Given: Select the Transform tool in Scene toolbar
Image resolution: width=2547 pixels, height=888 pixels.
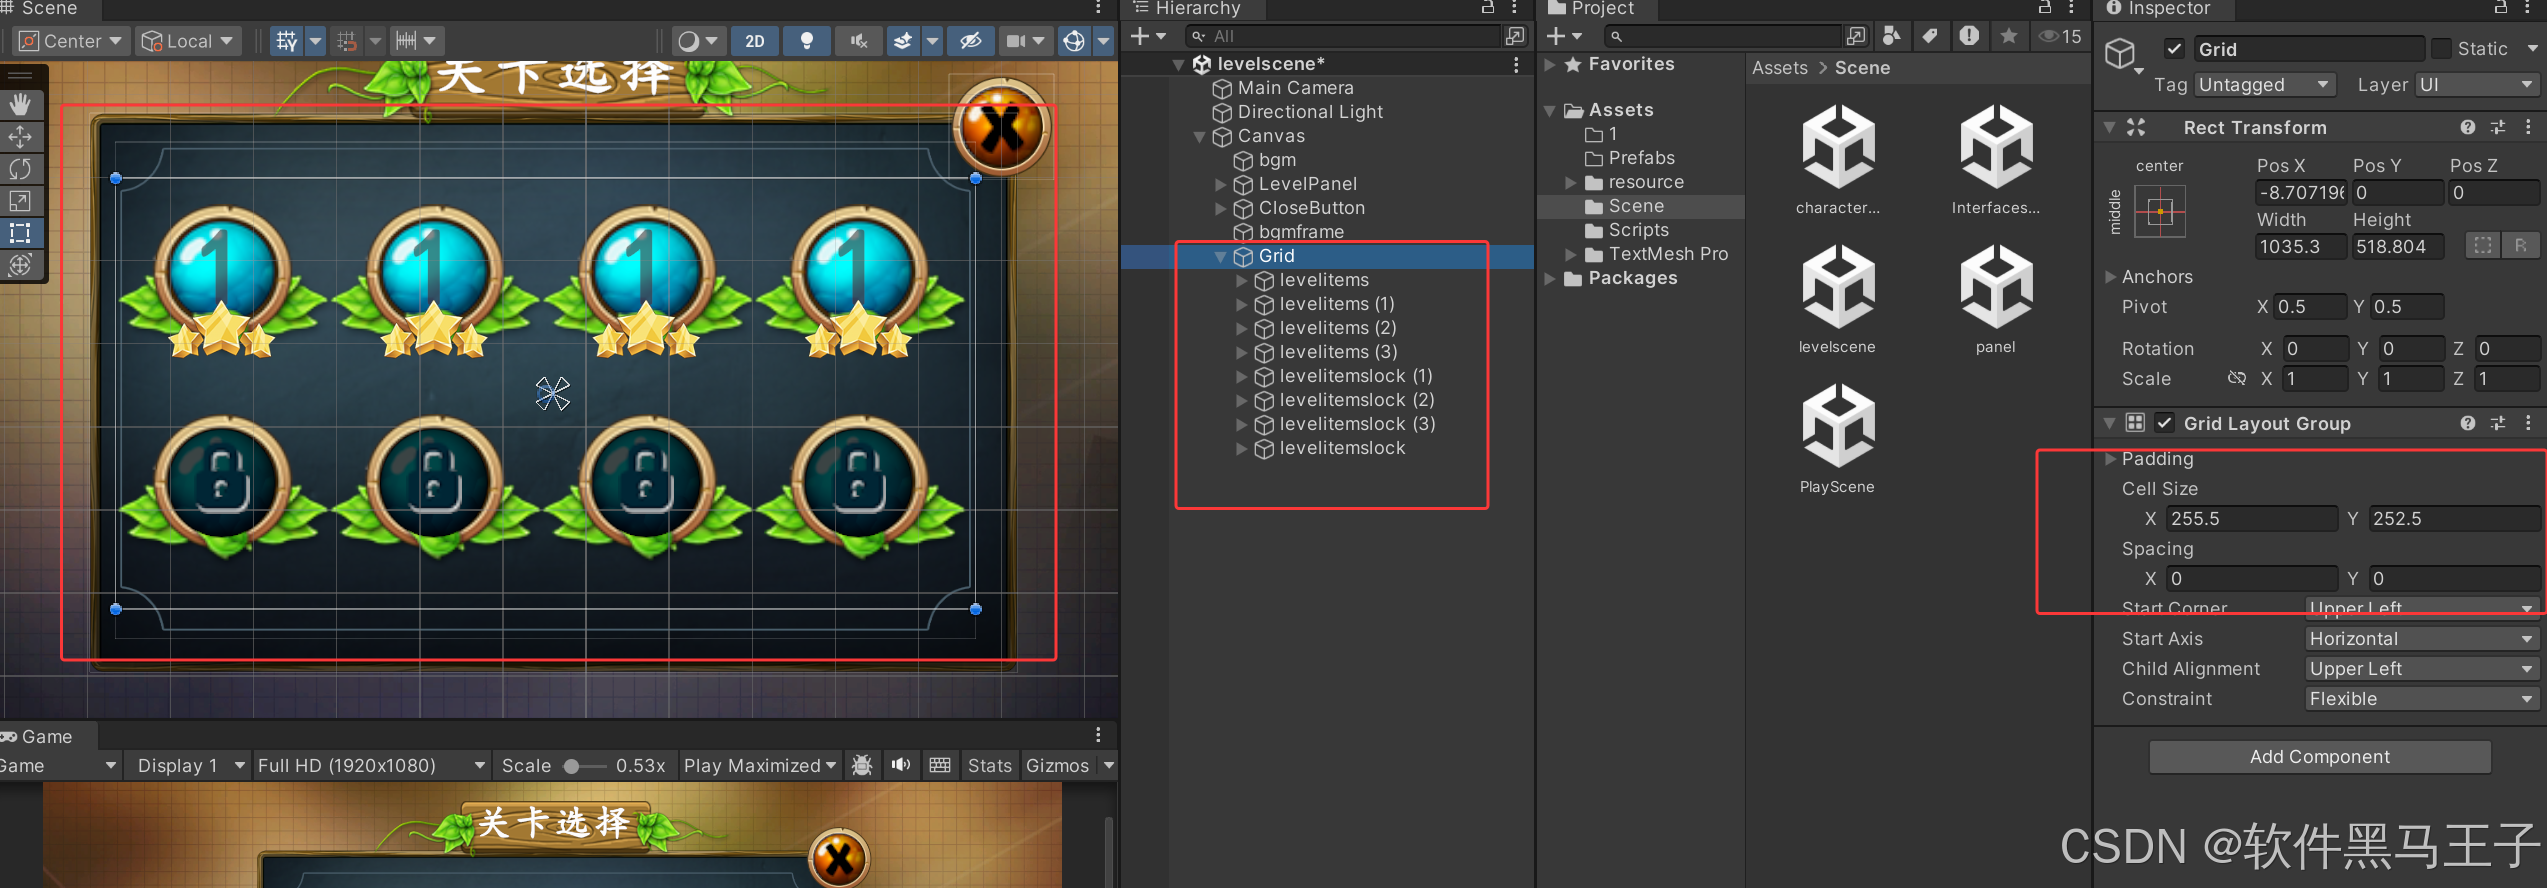Looking at the screenshot, I should pyautogui.click(x=20, y=265).
